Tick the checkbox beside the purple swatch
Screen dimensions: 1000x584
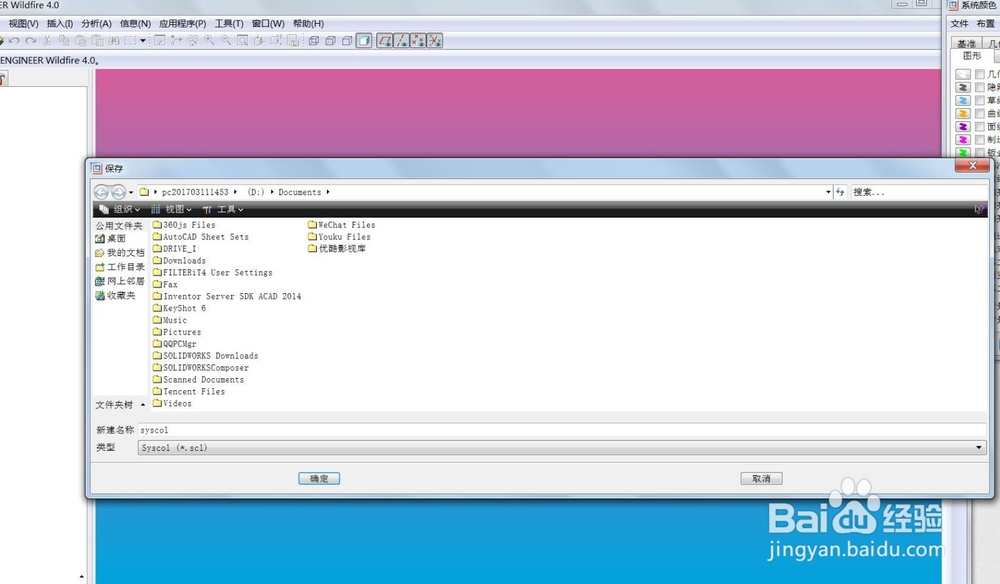point(980,127)
